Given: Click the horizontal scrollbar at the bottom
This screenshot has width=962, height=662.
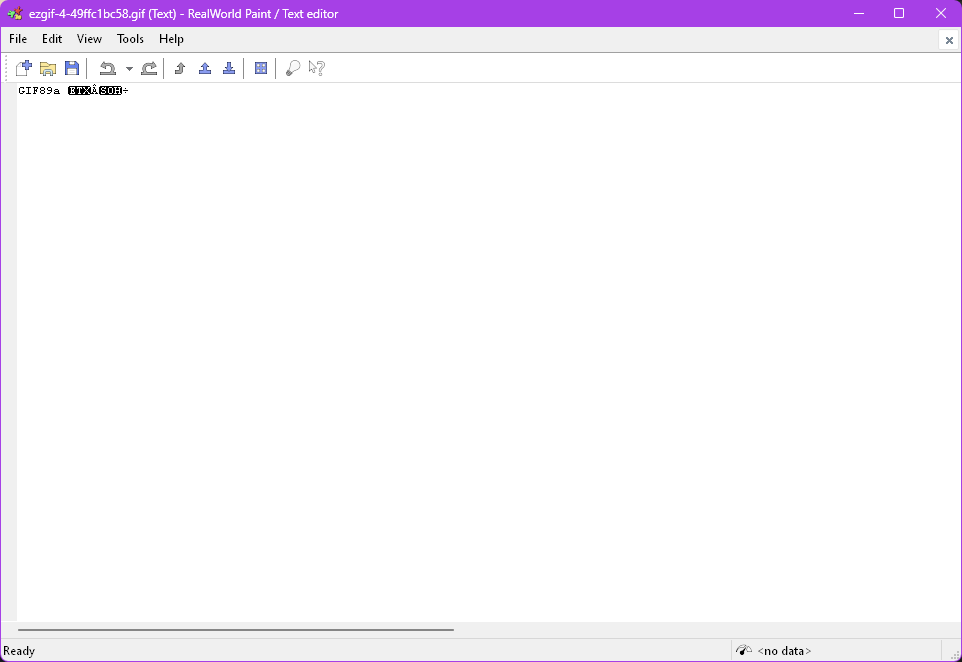Looking at the screenshot, I should pos(236,630).
